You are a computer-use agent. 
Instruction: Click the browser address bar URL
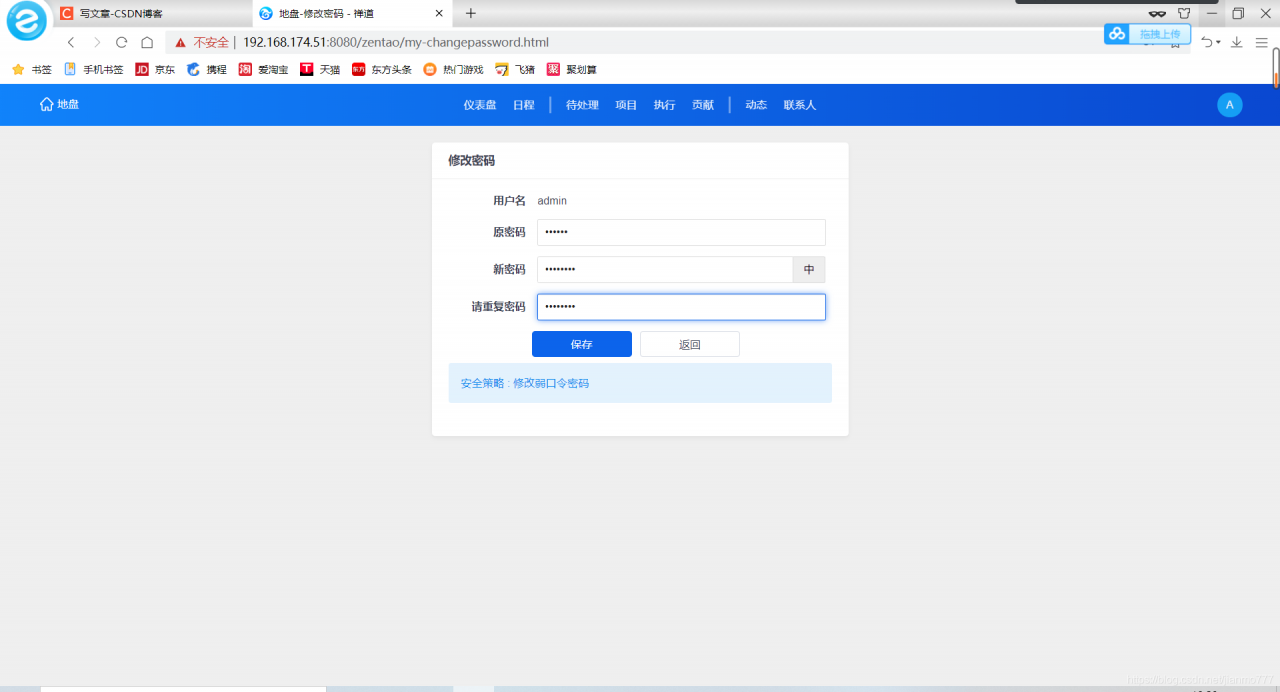click(396, 42)
